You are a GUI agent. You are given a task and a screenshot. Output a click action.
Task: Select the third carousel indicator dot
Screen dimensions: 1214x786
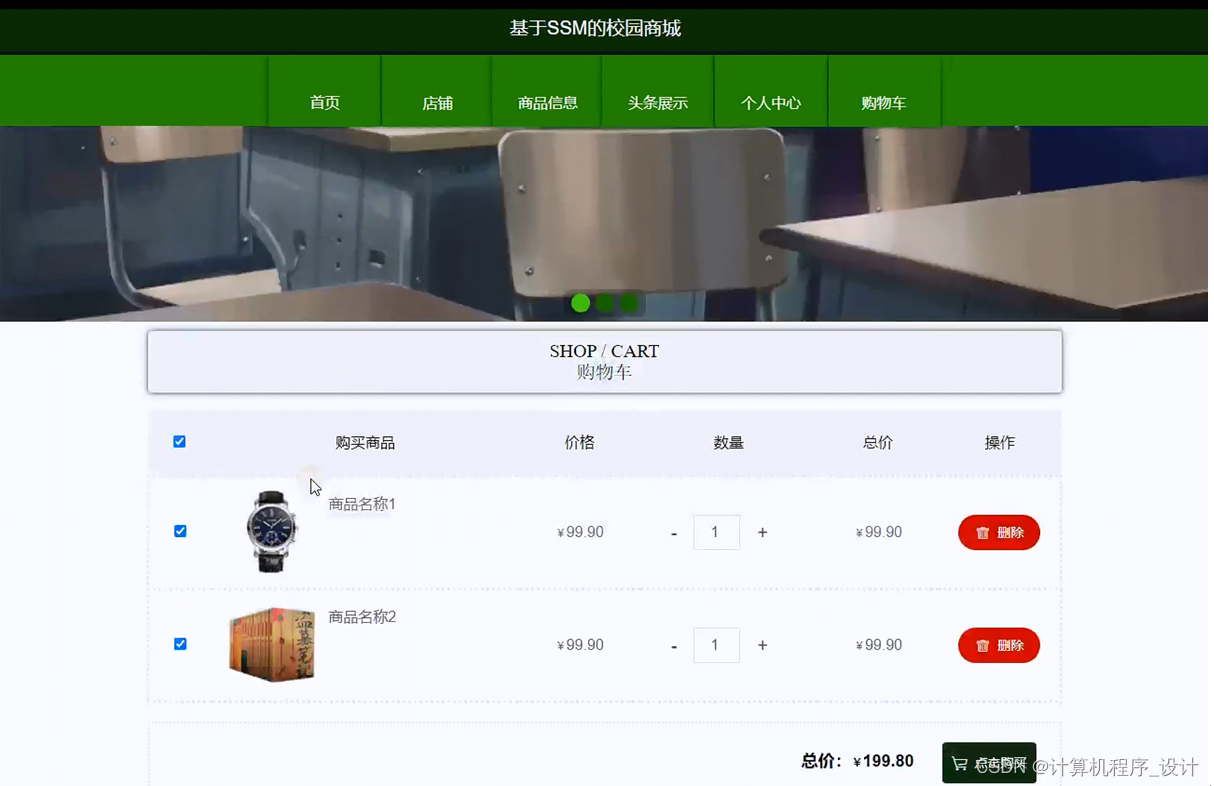coord(628,303)
